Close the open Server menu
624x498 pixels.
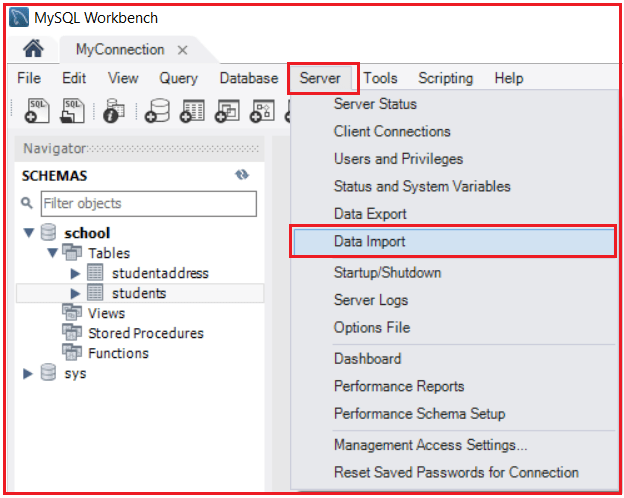pos(320,78)
